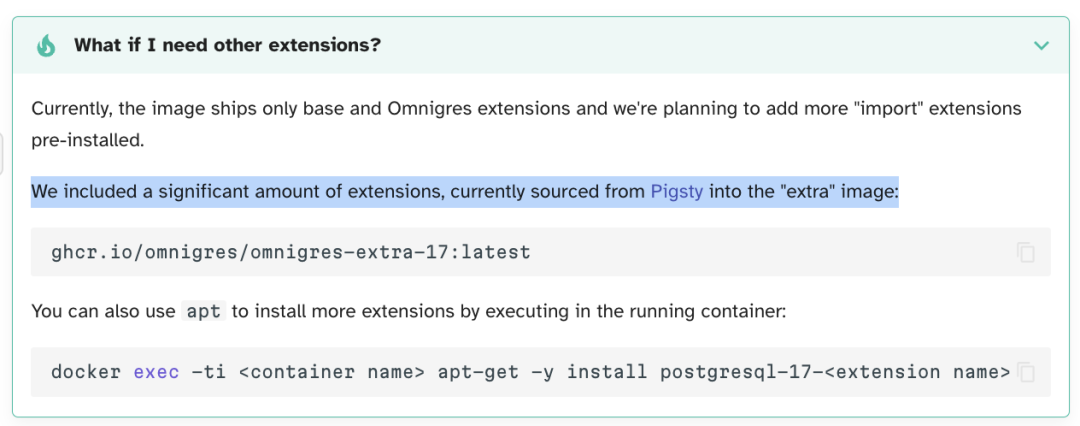Viewport: 1080px width, 426px height.
Task: Click the word "Omnigres" in the first paragraph
Action: click(427, 108)
